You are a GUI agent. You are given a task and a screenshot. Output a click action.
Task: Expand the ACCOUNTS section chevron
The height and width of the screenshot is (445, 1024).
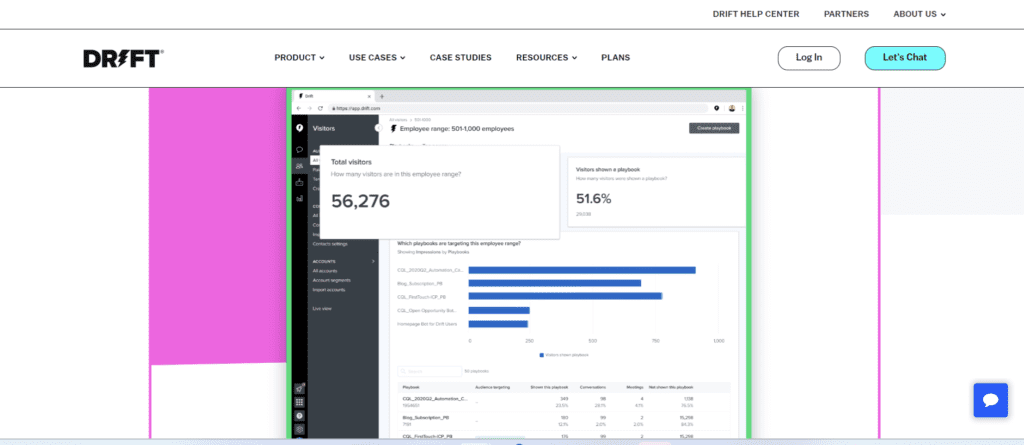click(374, 261)
